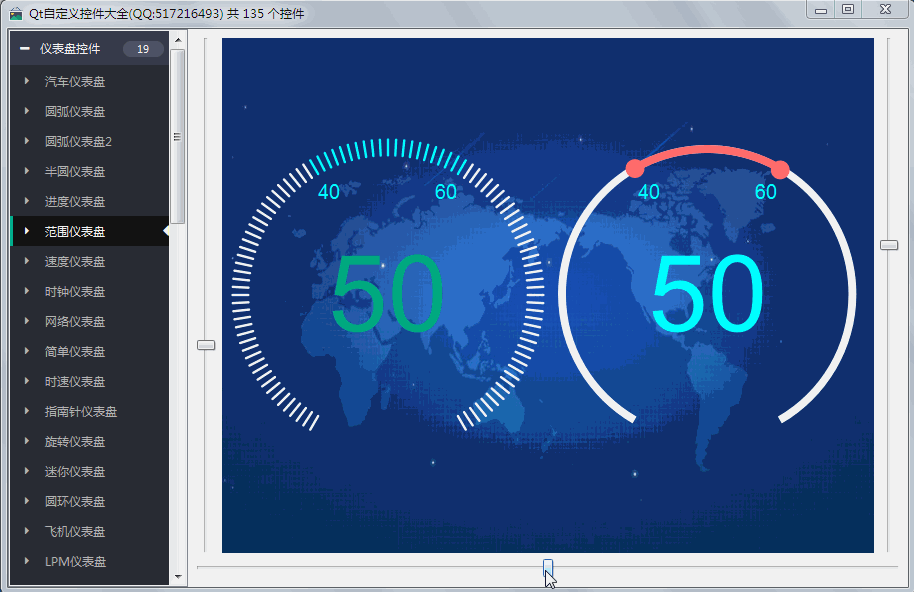914x592 pixels.
Task: Open the 速度仪表盘 entry
Action: click(75, 261)
